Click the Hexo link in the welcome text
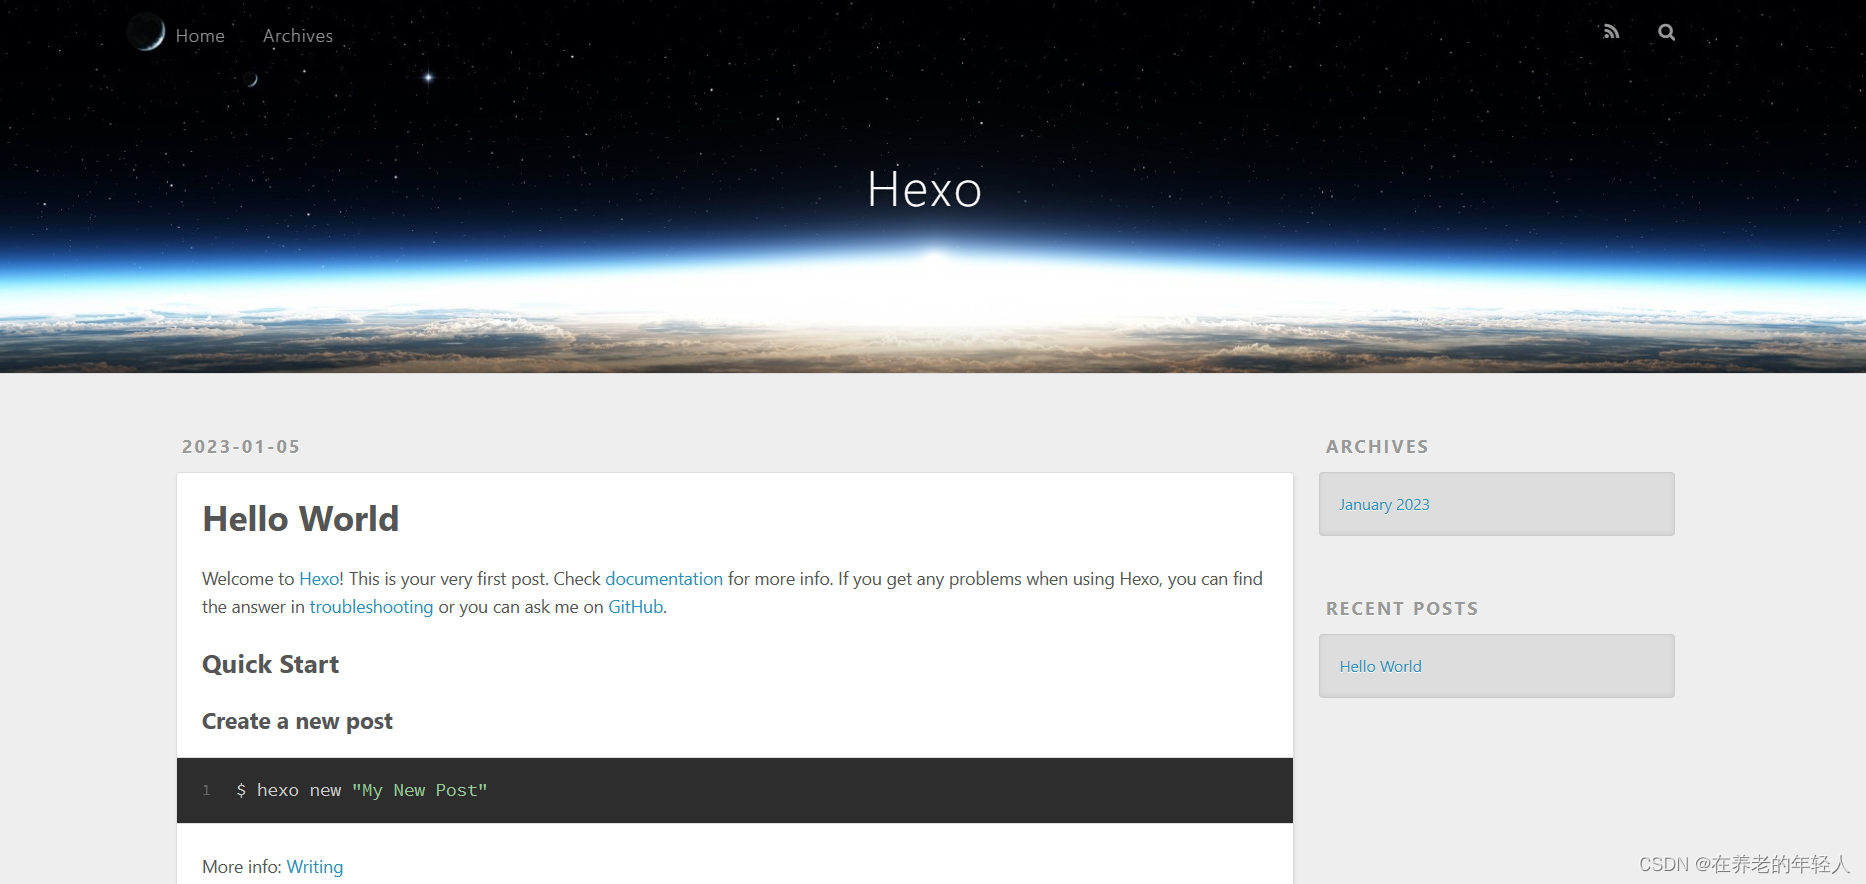The image size is (1866, 884). point(319,578)
